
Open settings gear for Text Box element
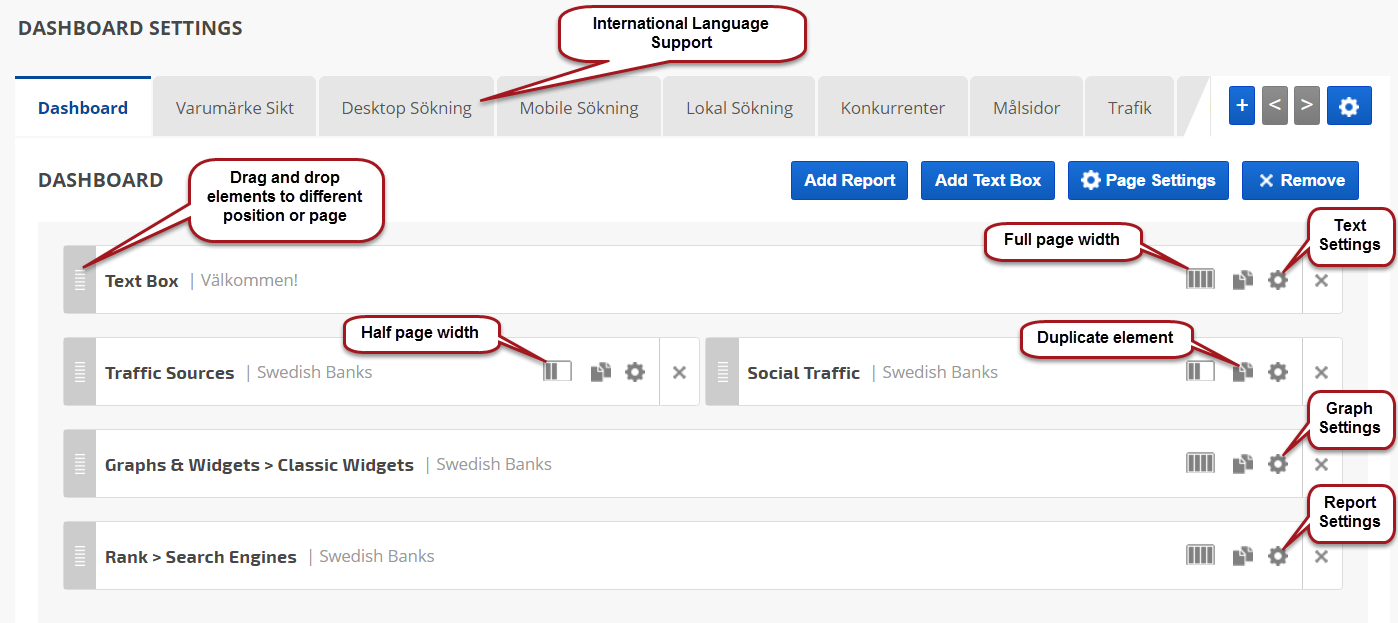pyautogui.click(x=1277, y=280)
